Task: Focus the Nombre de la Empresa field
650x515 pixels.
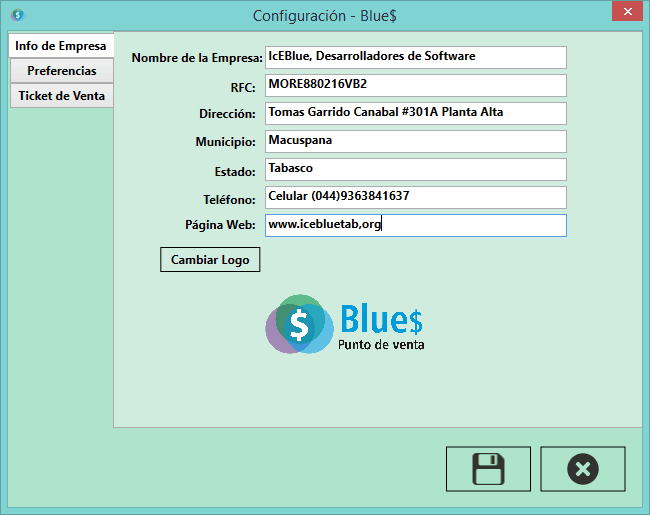Action: (x=416, y=57)
